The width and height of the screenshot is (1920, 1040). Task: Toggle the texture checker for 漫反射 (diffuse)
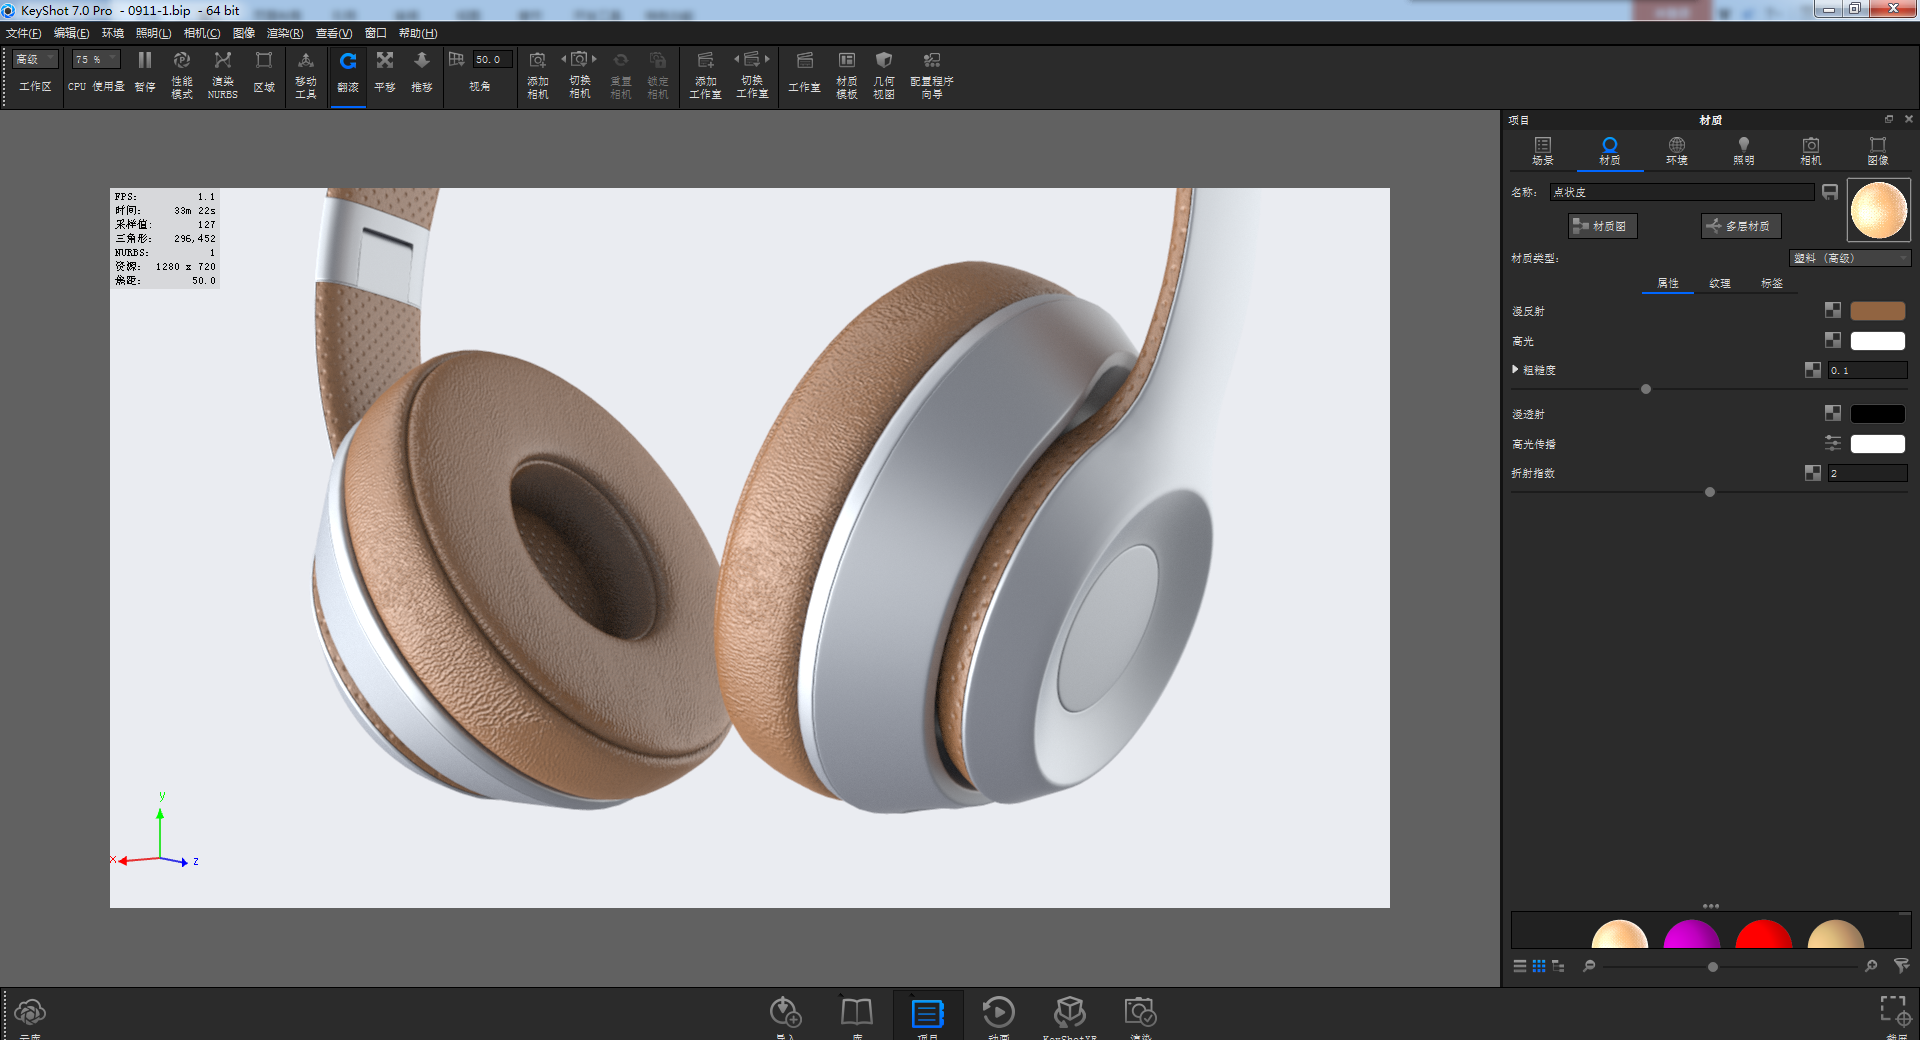[x=1832, y=311]
